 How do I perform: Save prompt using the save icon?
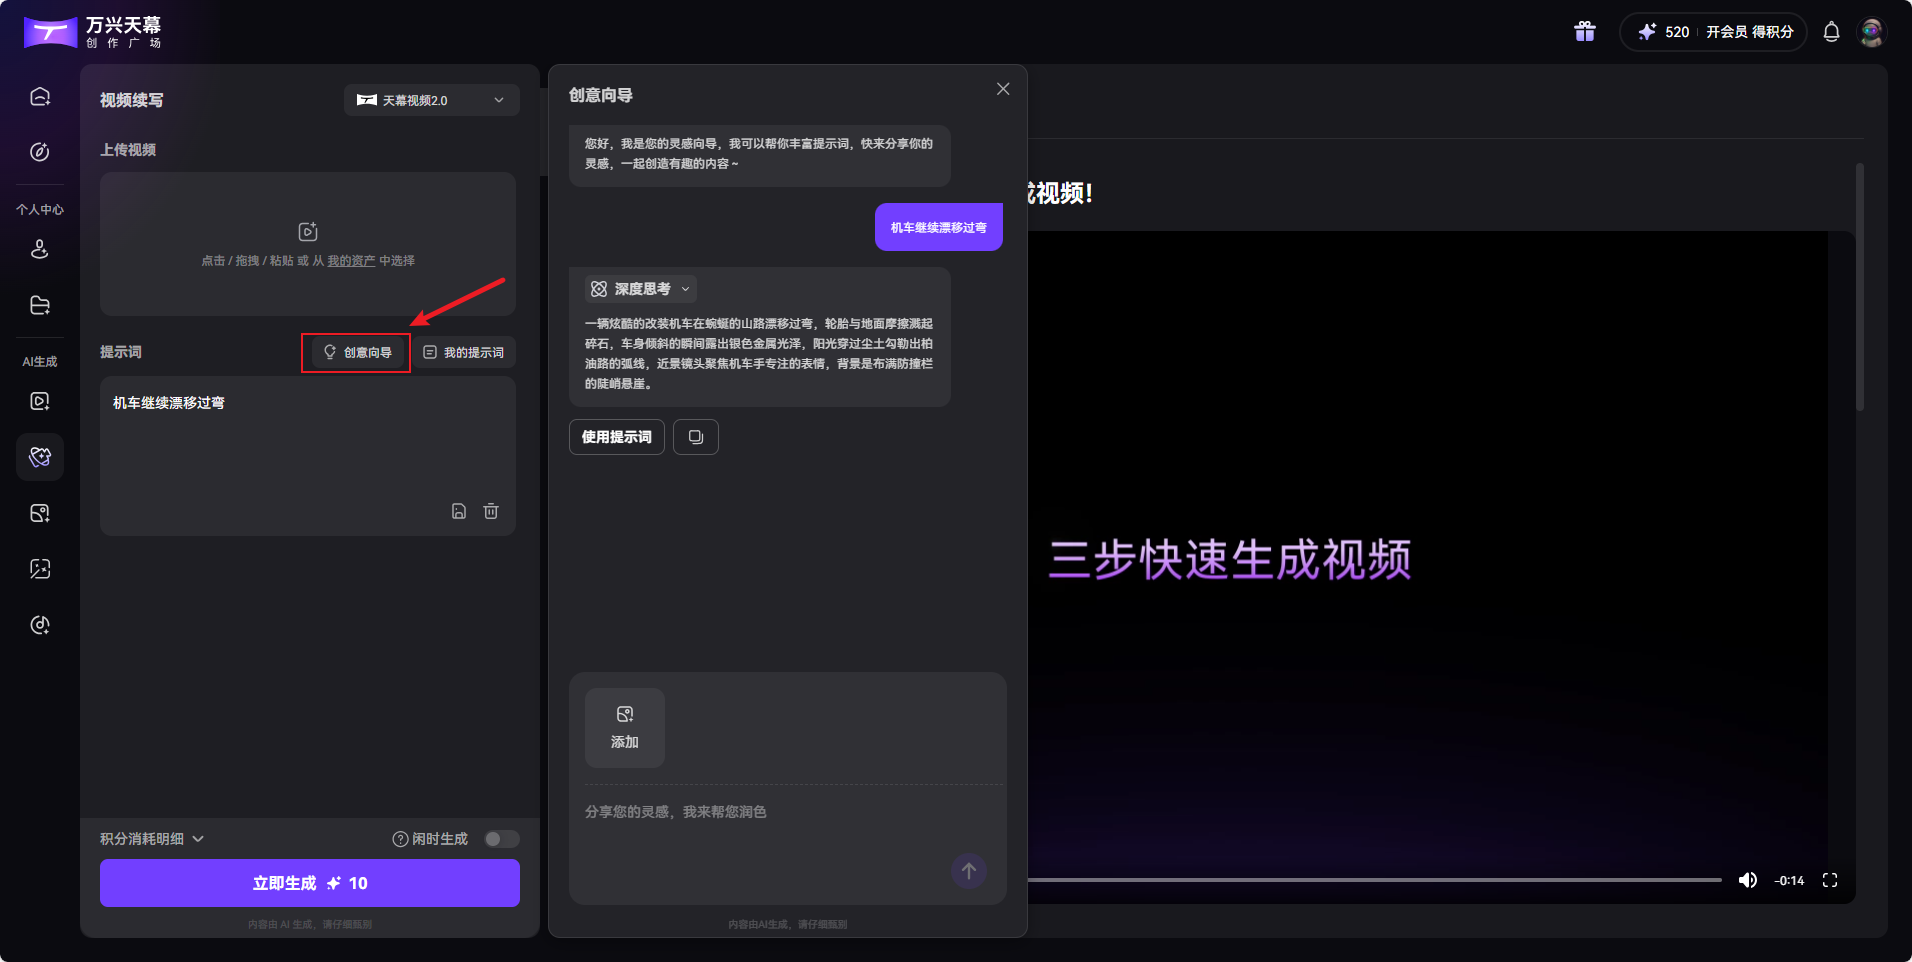tap(459, 511)
